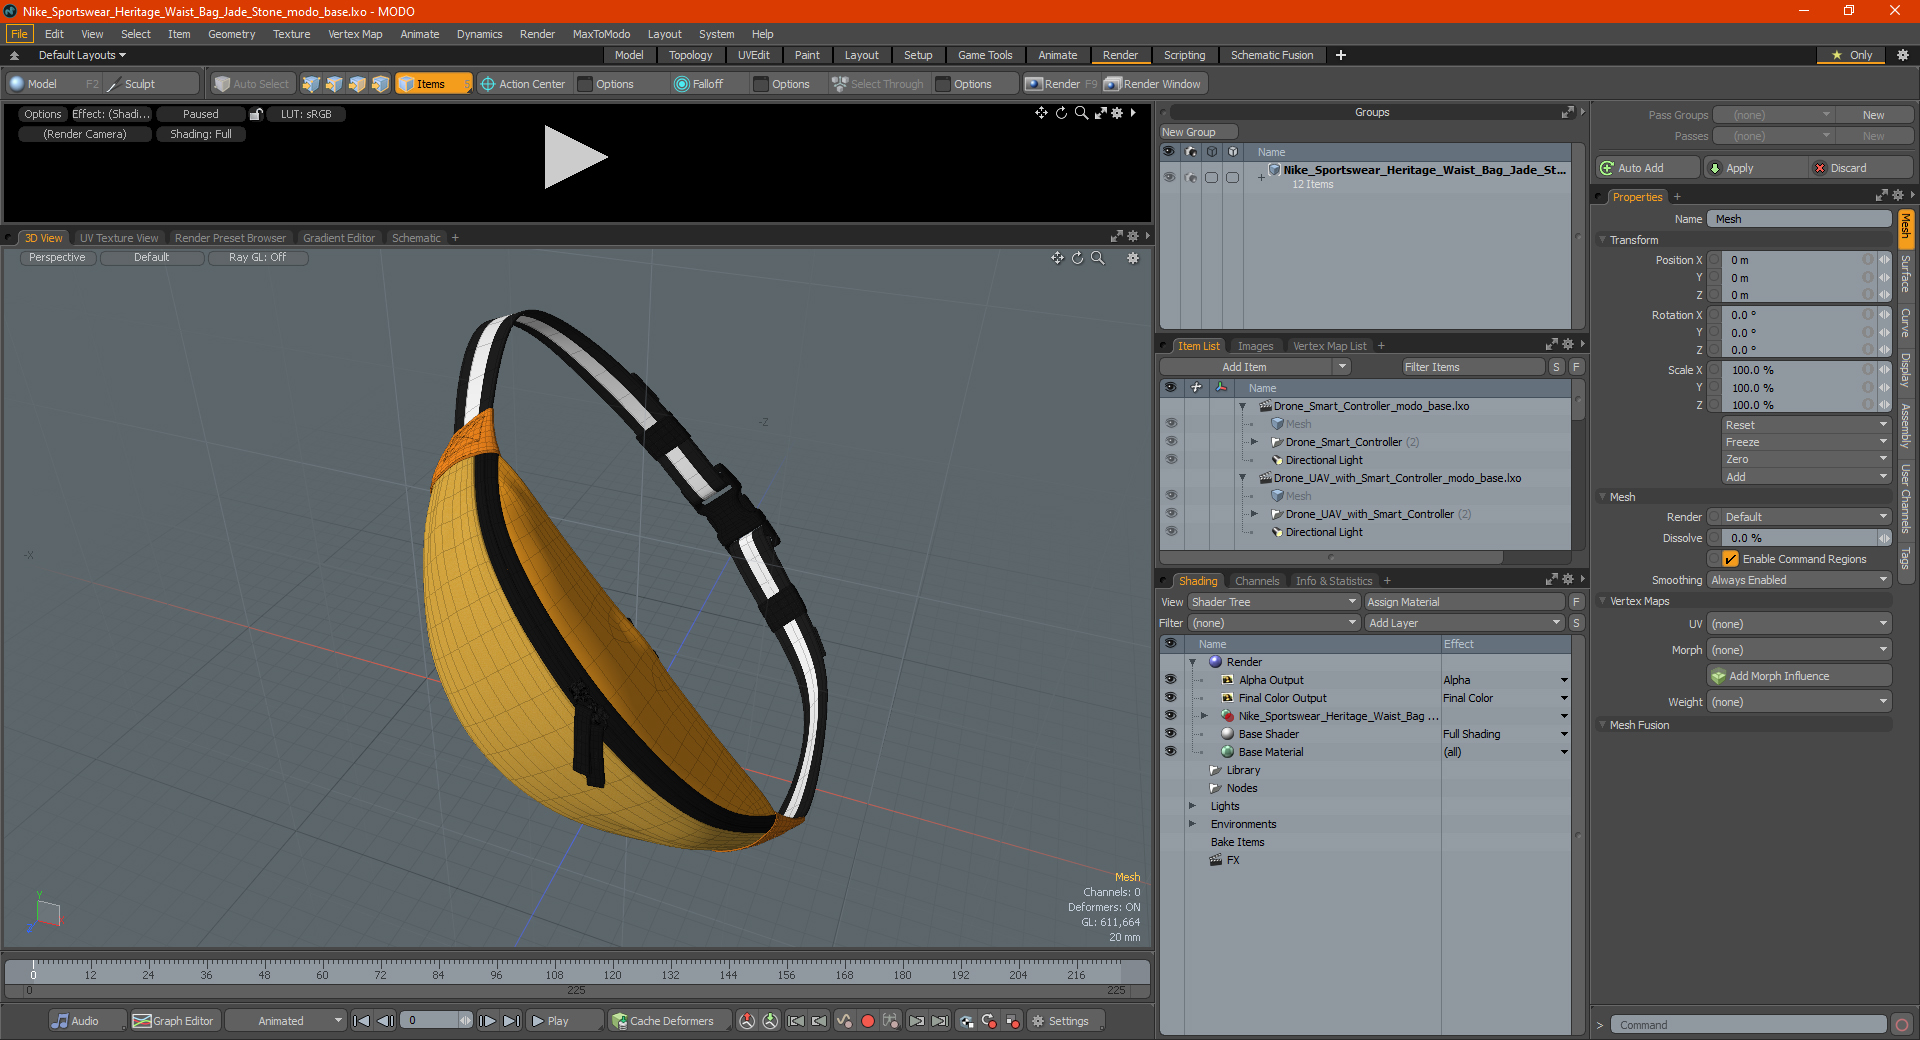Screen dimensions: 1920x1040
Task: Click Discard button
Action: (x=1861, y=168)
